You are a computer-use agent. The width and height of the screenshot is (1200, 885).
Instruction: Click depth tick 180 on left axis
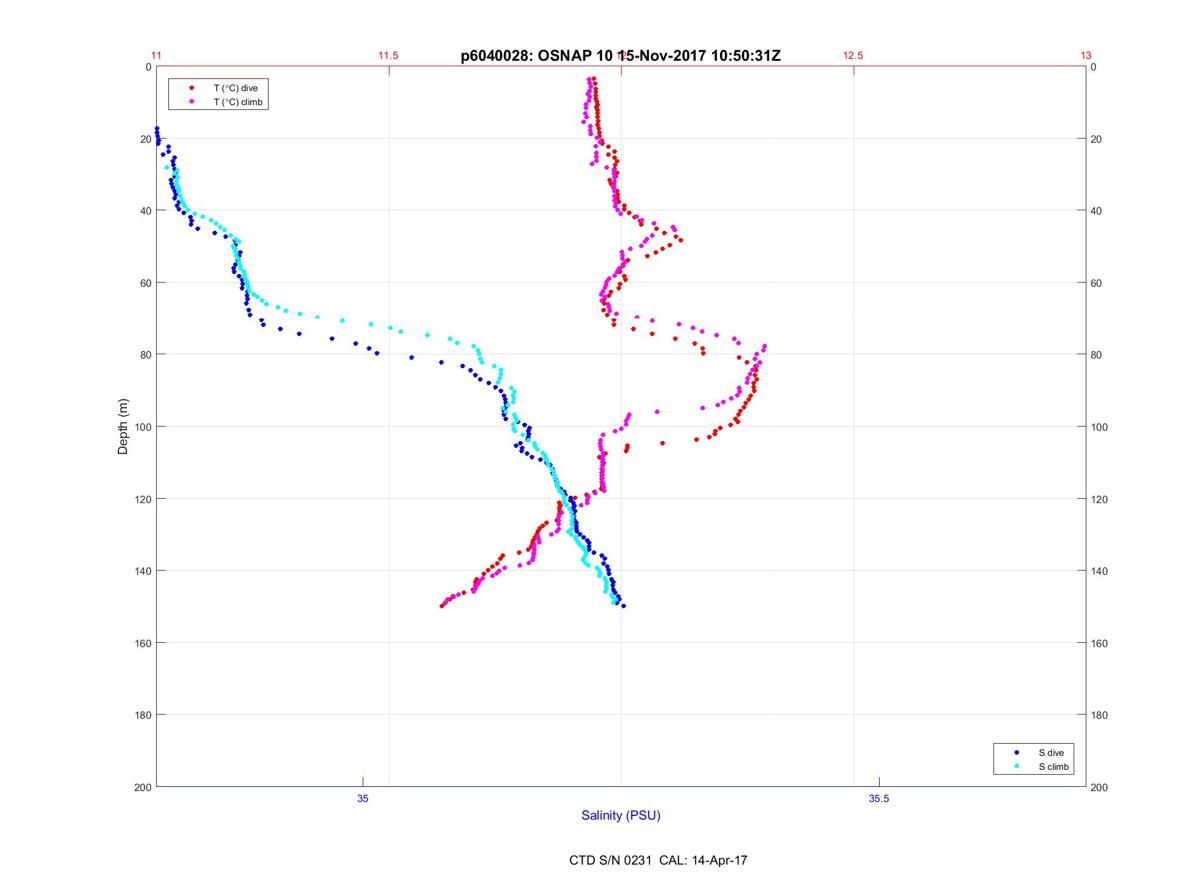point(143,715)
